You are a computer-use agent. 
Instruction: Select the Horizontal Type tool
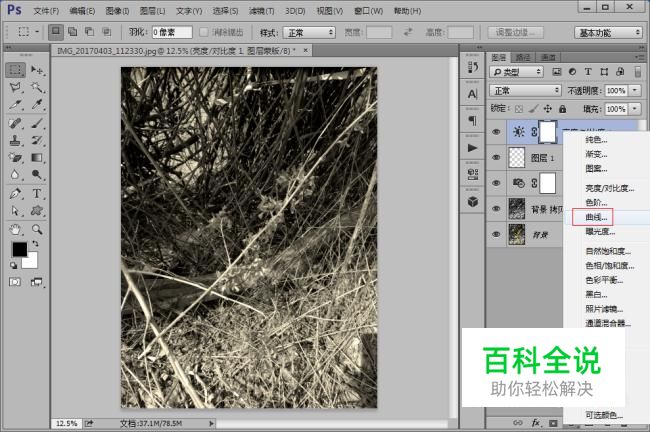[x=37, y=193]
